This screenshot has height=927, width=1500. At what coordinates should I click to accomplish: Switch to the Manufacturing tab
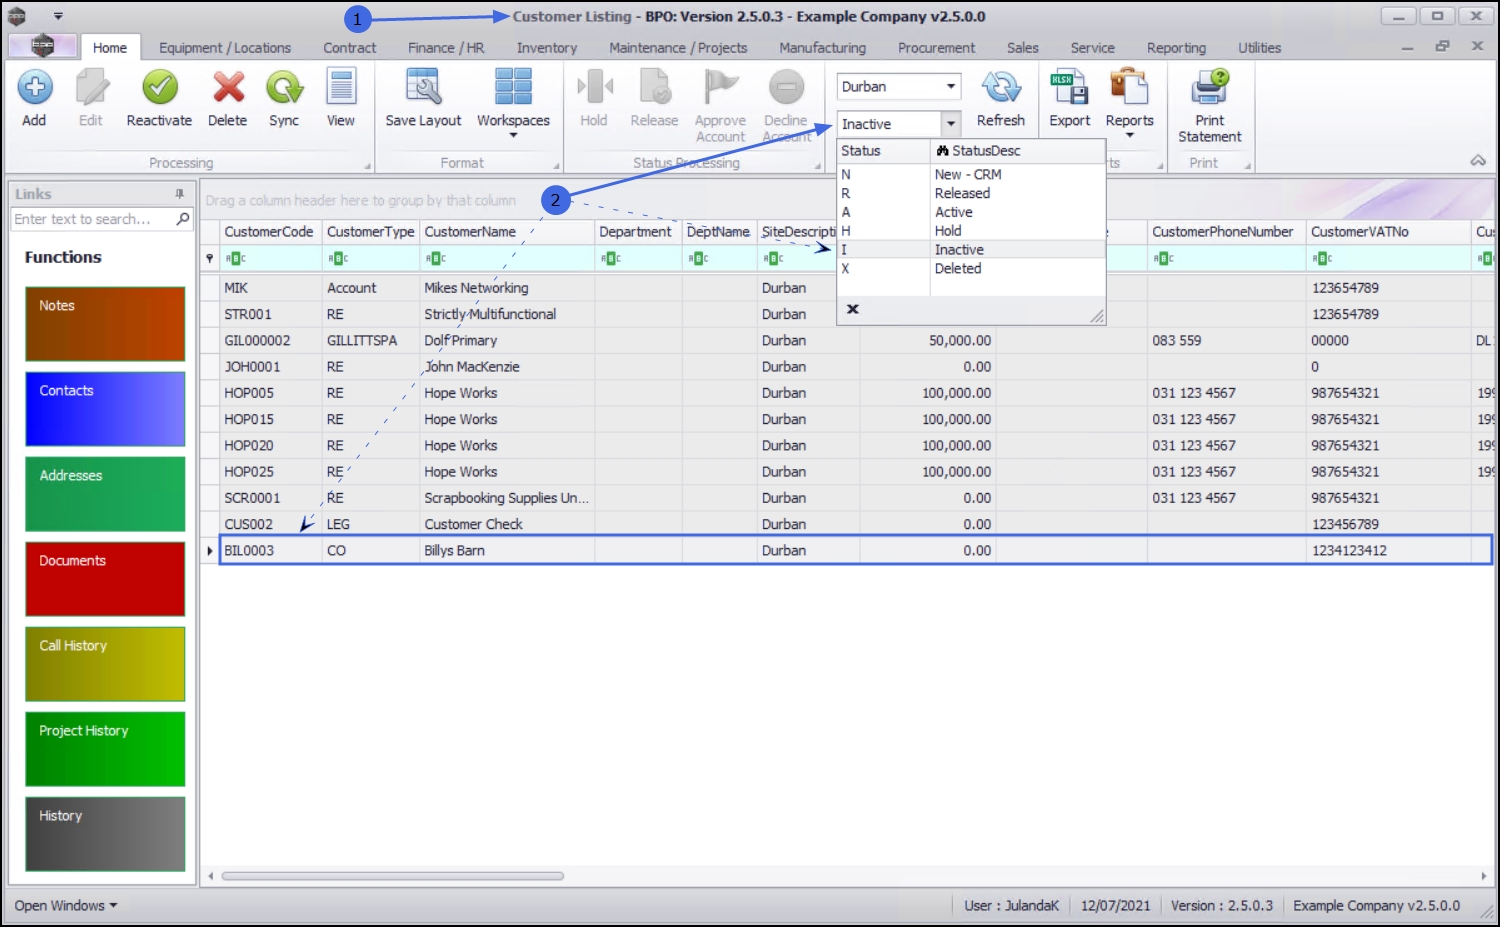[823, 47]
